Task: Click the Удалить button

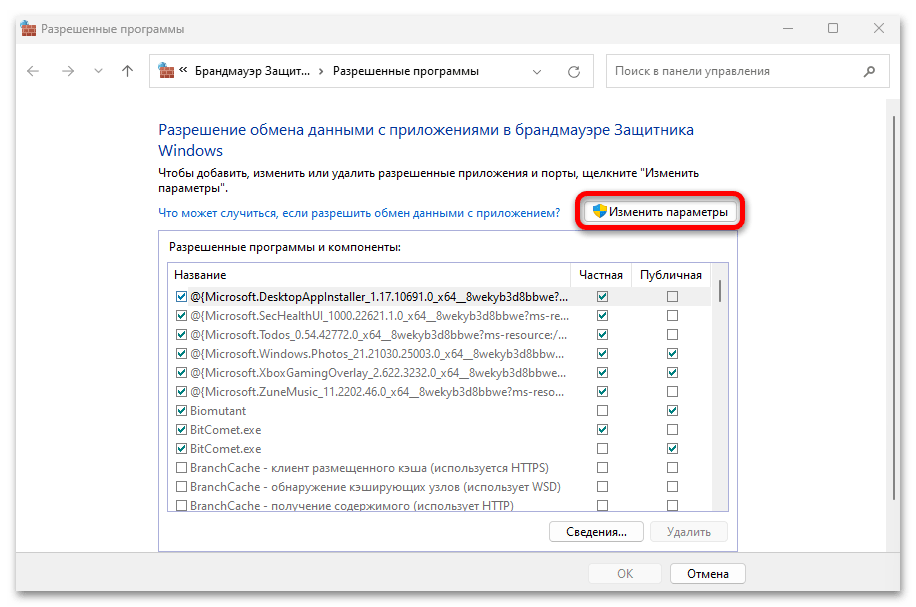Action: [x=689, y=532]
